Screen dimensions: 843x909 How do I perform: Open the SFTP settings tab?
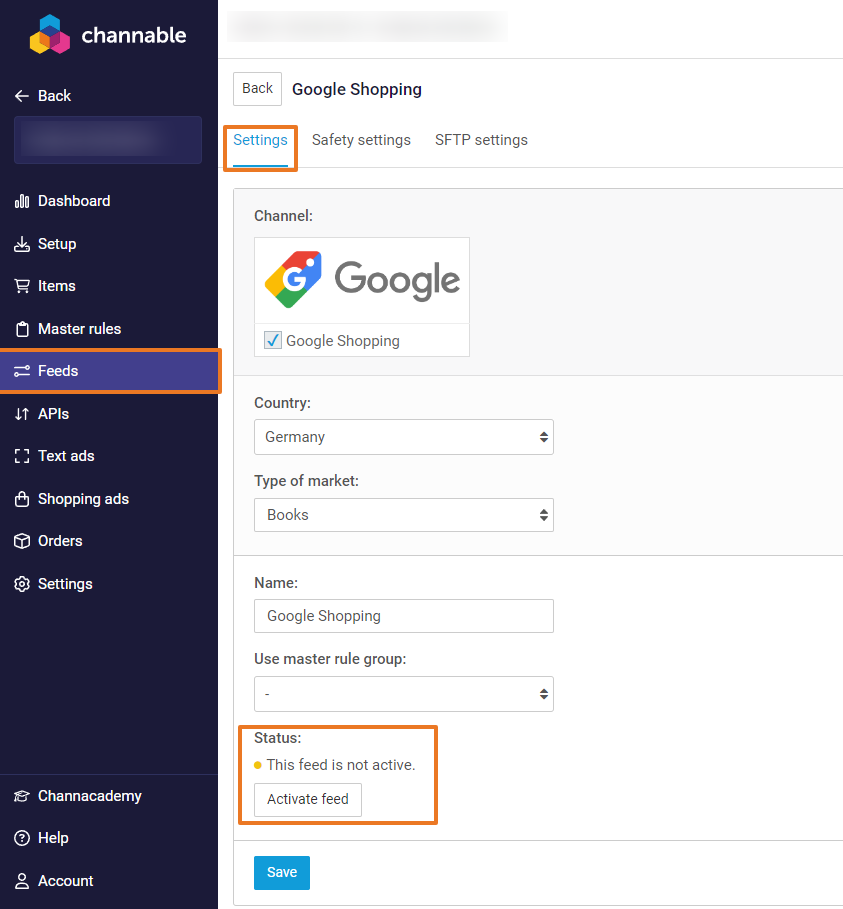click(x=481, y=140)
